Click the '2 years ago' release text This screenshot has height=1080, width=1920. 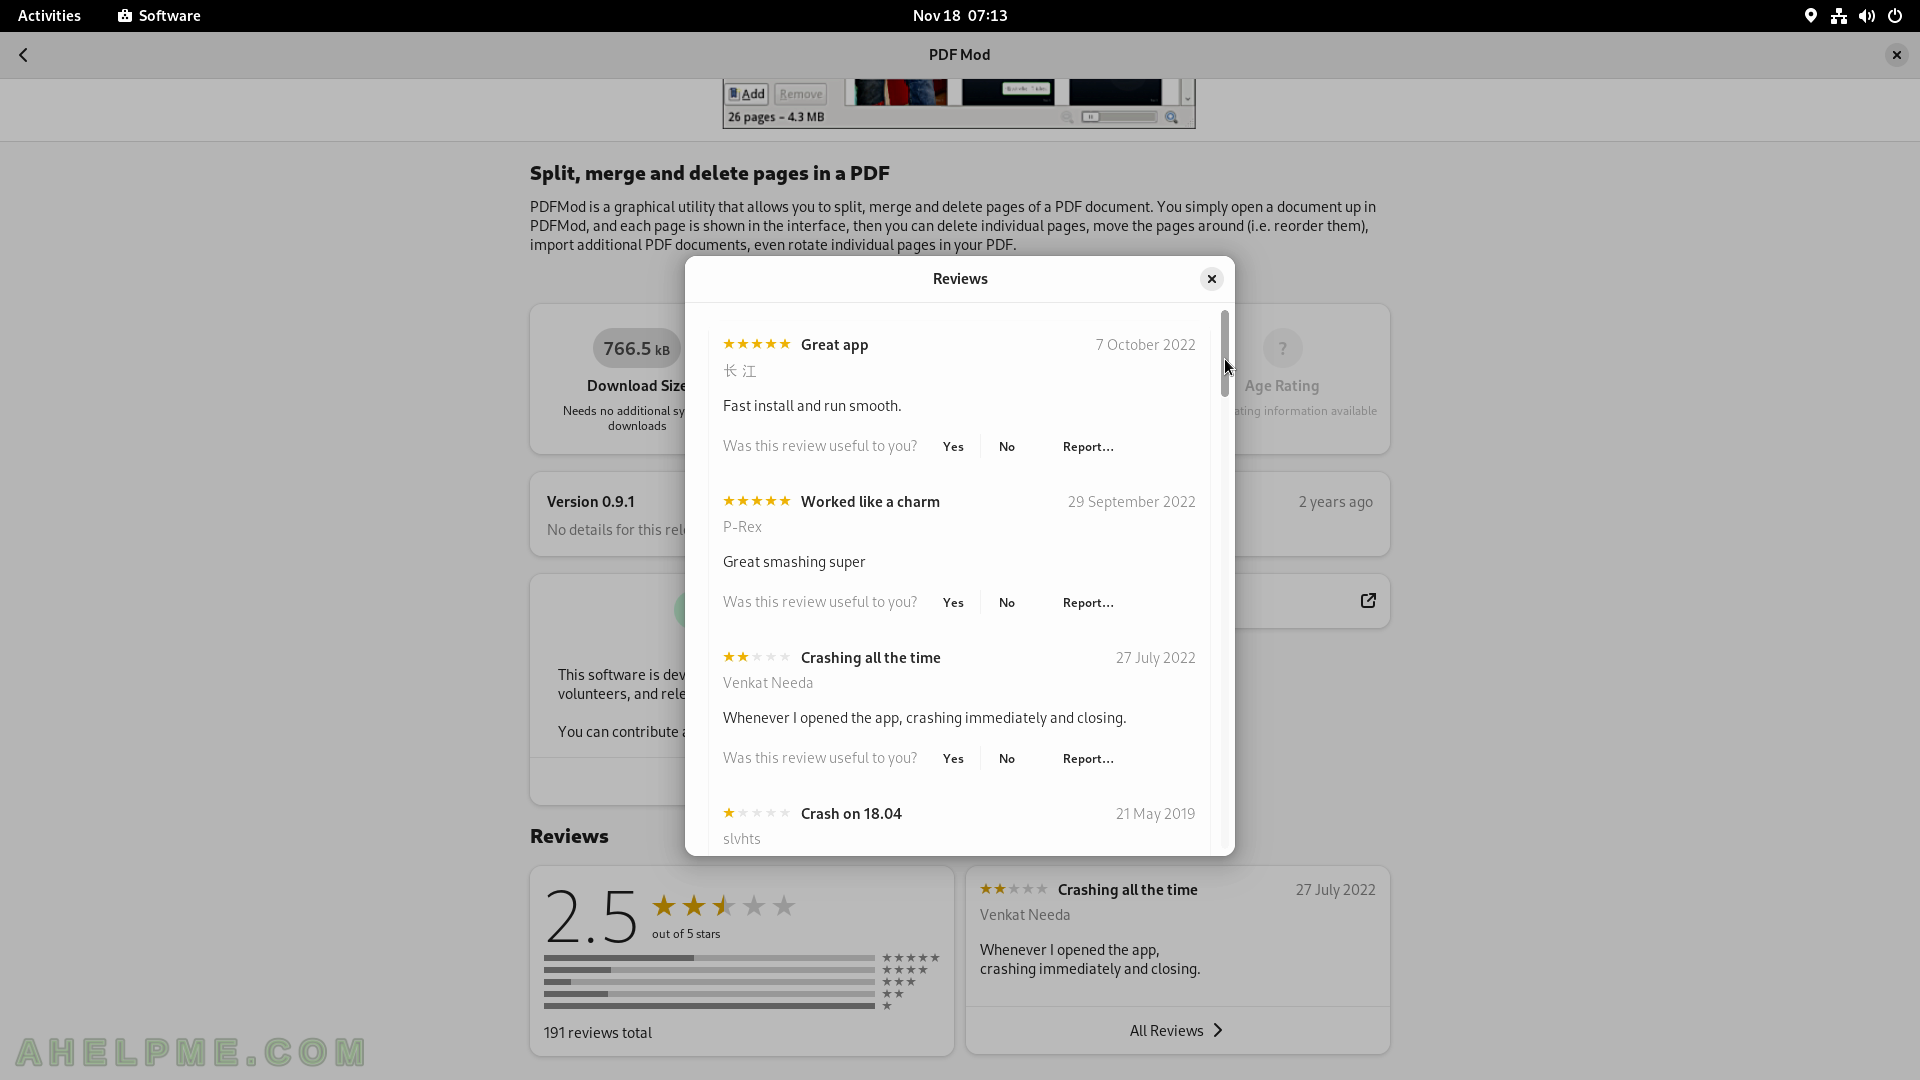tap(1335, 502)
